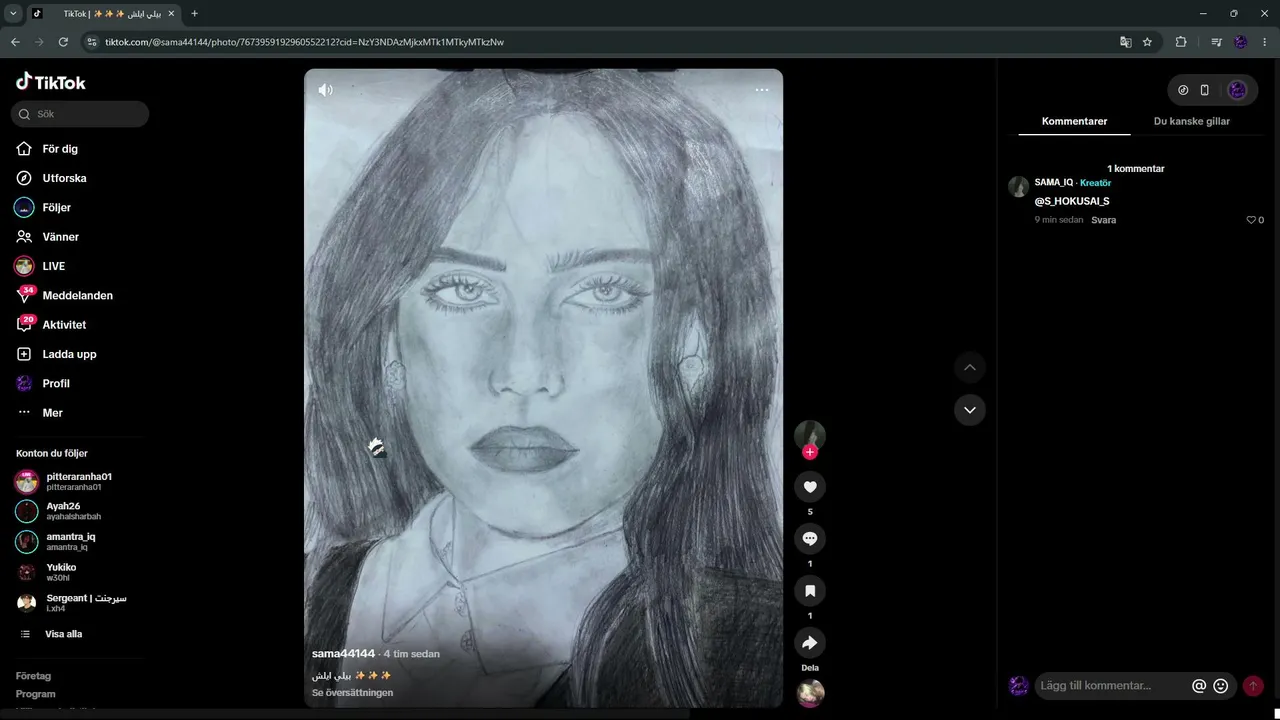Open the profile avatar menu at top
Viewport: 1280px width, 720px height.
tap(1237, 90)
